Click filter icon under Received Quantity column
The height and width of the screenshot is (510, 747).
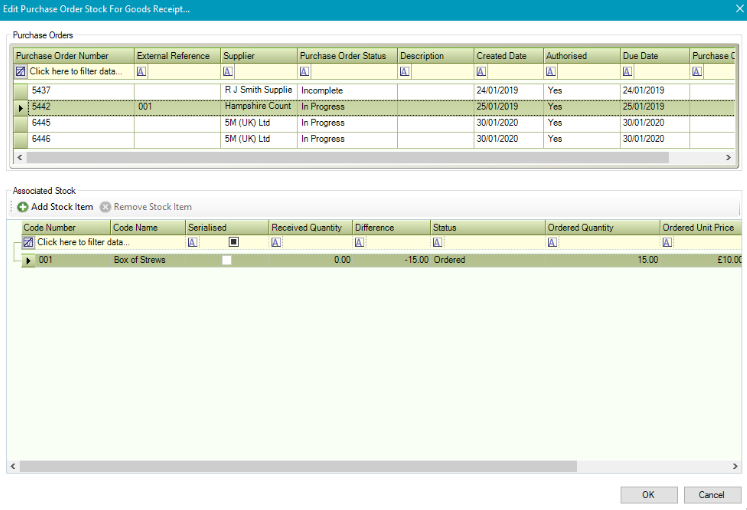(276, 242)
